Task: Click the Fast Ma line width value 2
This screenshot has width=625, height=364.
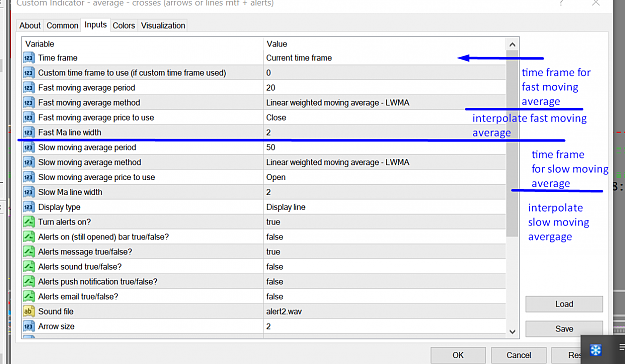Action: 268,132
